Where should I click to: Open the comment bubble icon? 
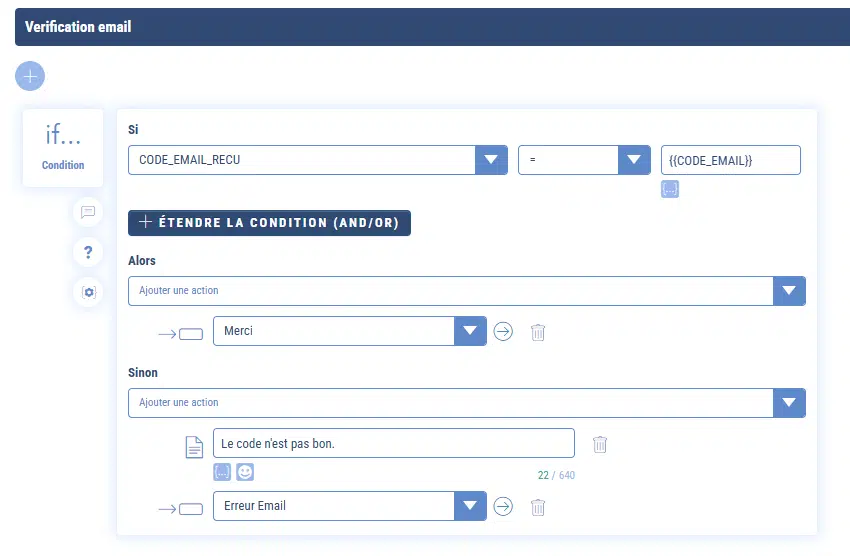point(88,212)
